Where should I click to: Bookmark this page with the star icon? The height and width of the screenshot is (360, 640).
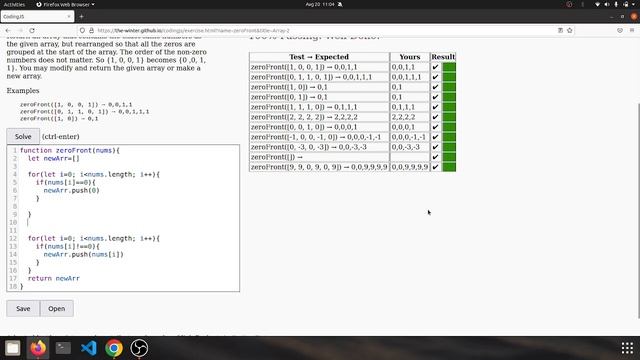[x=569, y=31]
